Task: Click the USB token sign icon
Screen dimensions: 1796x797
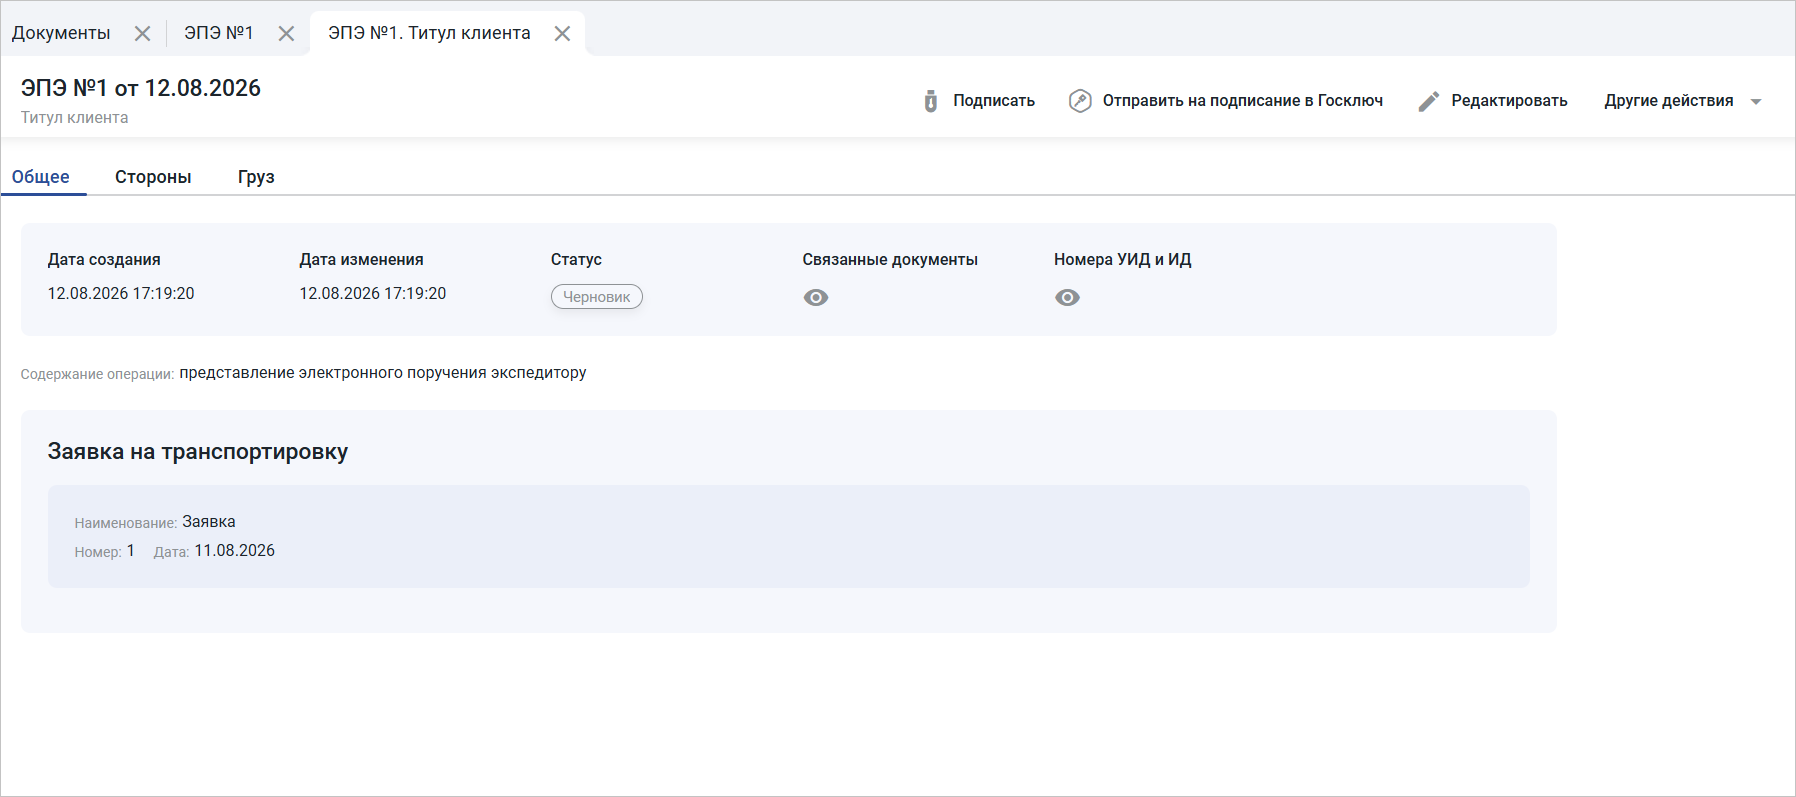Action: [x=931, y=101]
